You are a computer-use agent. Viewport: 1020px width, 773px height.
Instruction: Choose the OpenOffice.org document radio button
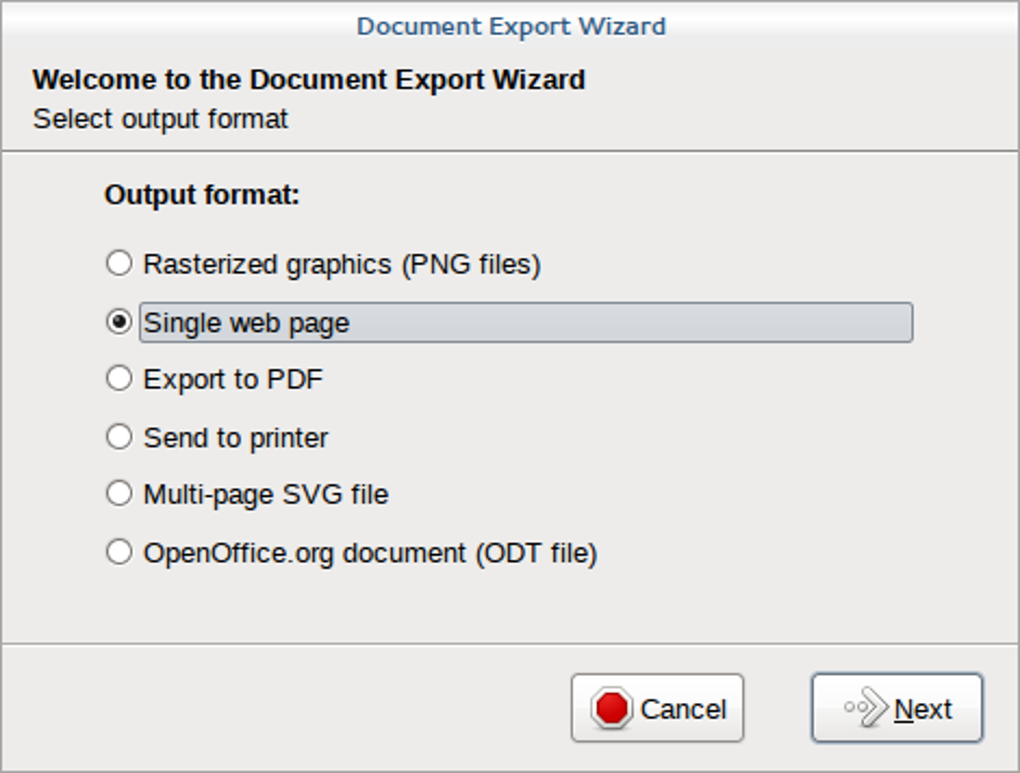pos(119,552)
